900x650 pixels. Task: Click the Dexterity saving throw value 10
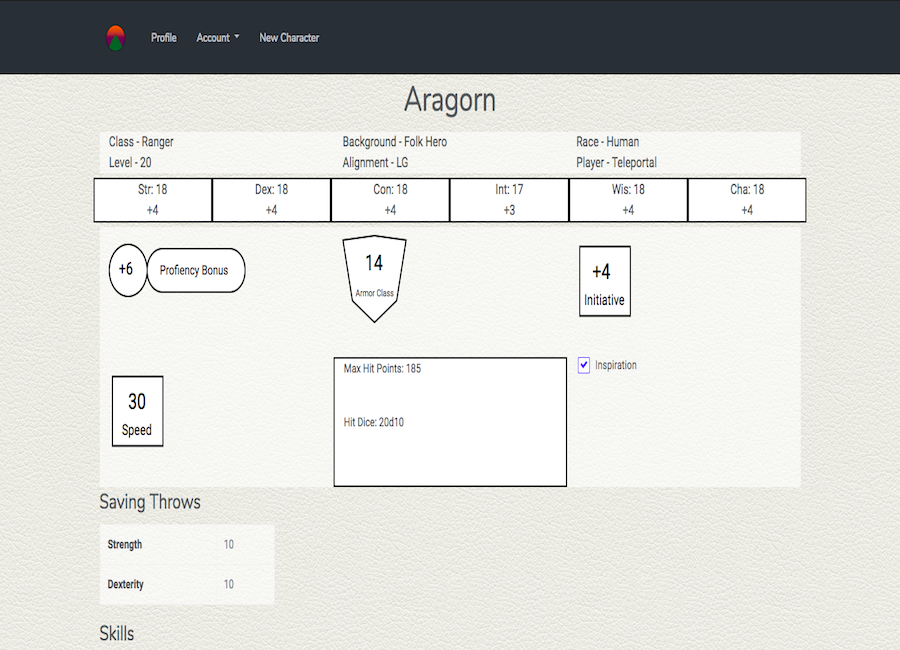[x=228, y=585]
